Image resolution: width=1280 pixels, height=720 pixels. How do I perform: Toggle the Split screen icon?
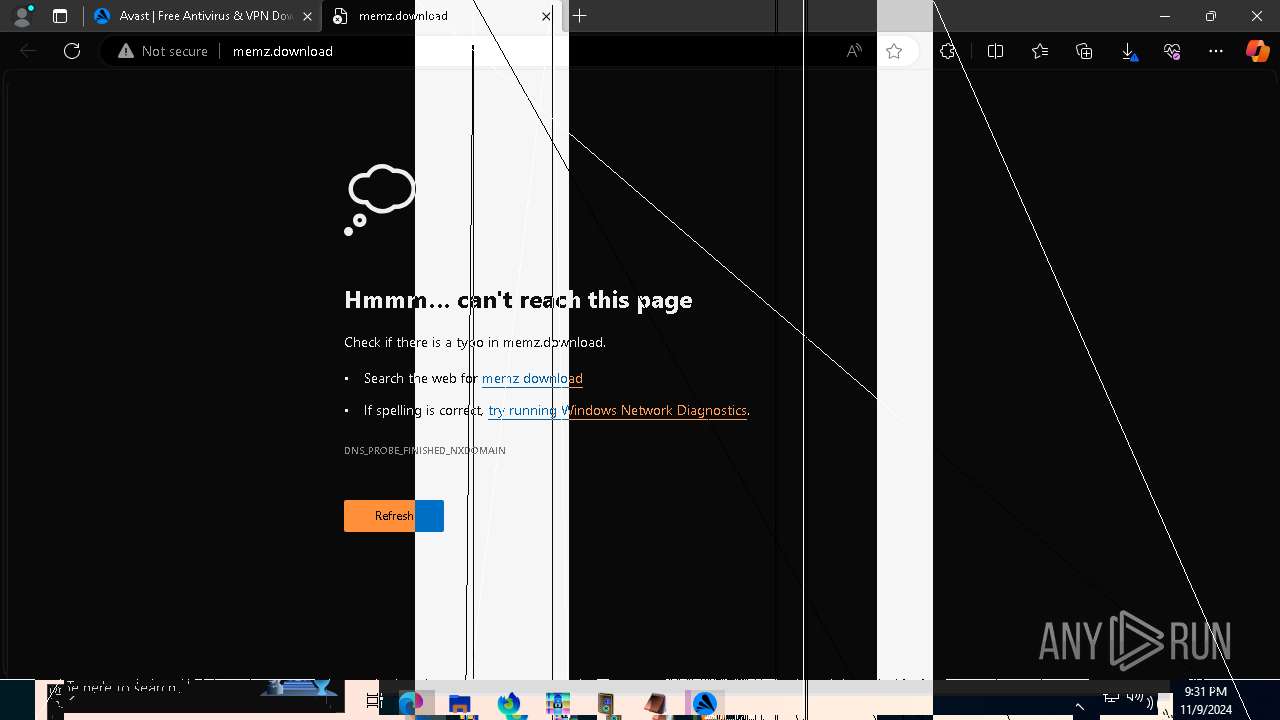coord(995,51)
